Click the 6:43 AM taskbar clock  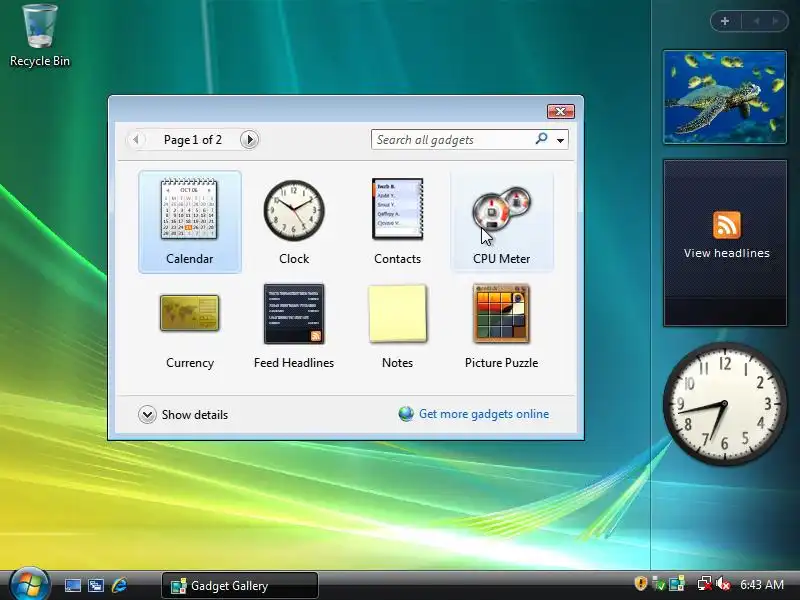click(762, 584)
